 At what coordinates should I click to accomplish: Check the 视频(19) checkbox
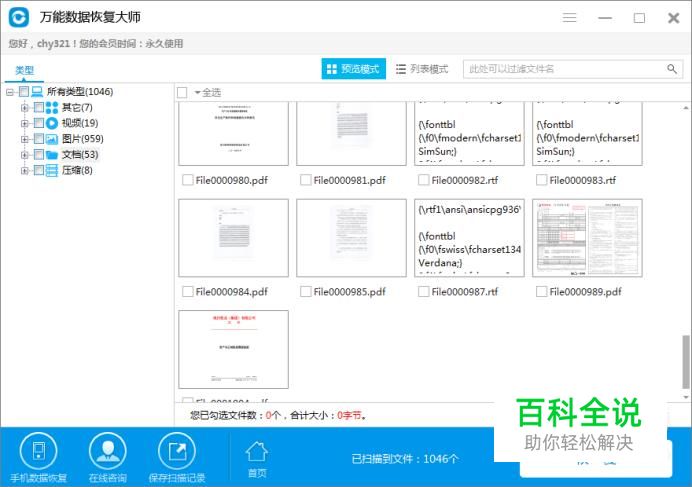pyautogui.click(x=39, y=123)
